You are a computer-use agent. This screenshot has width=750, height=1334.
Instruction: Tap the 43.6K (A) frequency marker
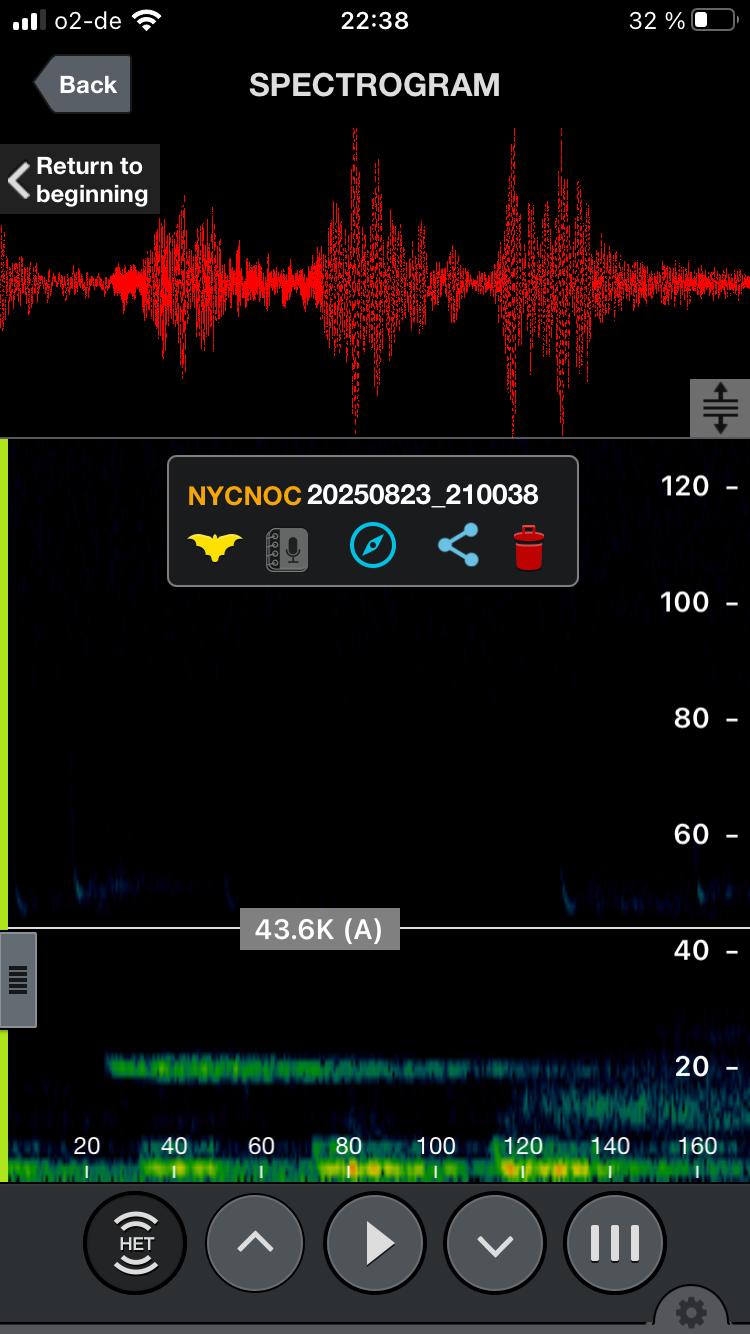(319, 930)
